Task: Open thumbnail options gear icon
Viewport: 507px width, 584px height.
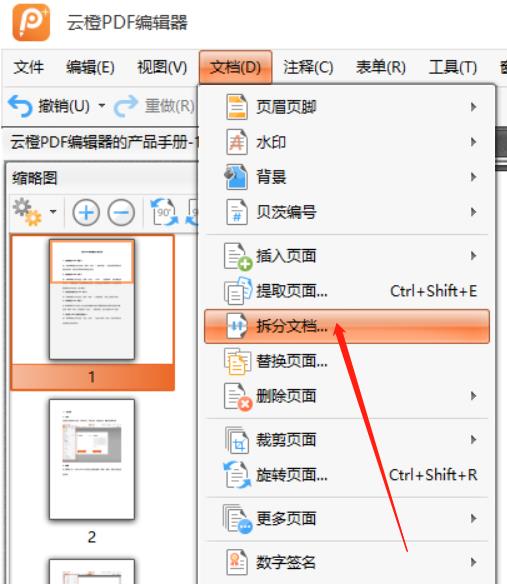Action: coord(27,212)
